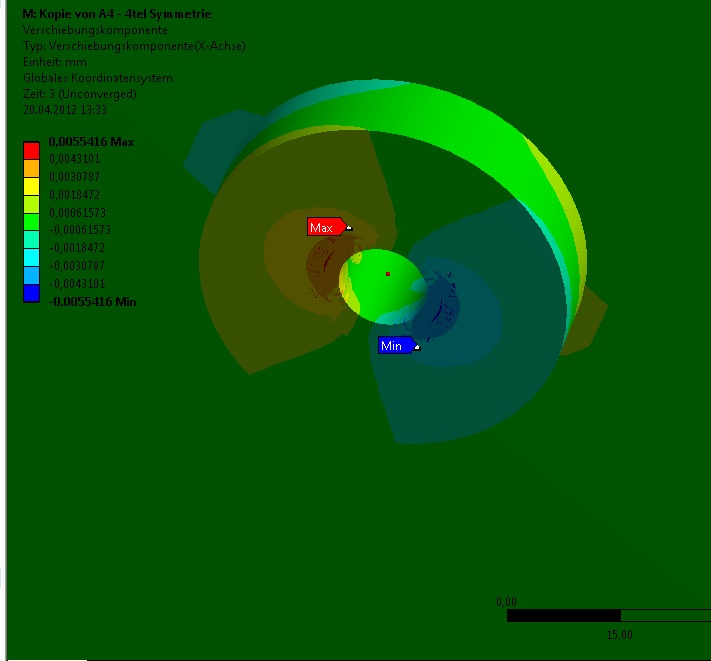The image size is (711, 661).
Task: Click the scale ruler label 0,00
Action: (506, 602)
